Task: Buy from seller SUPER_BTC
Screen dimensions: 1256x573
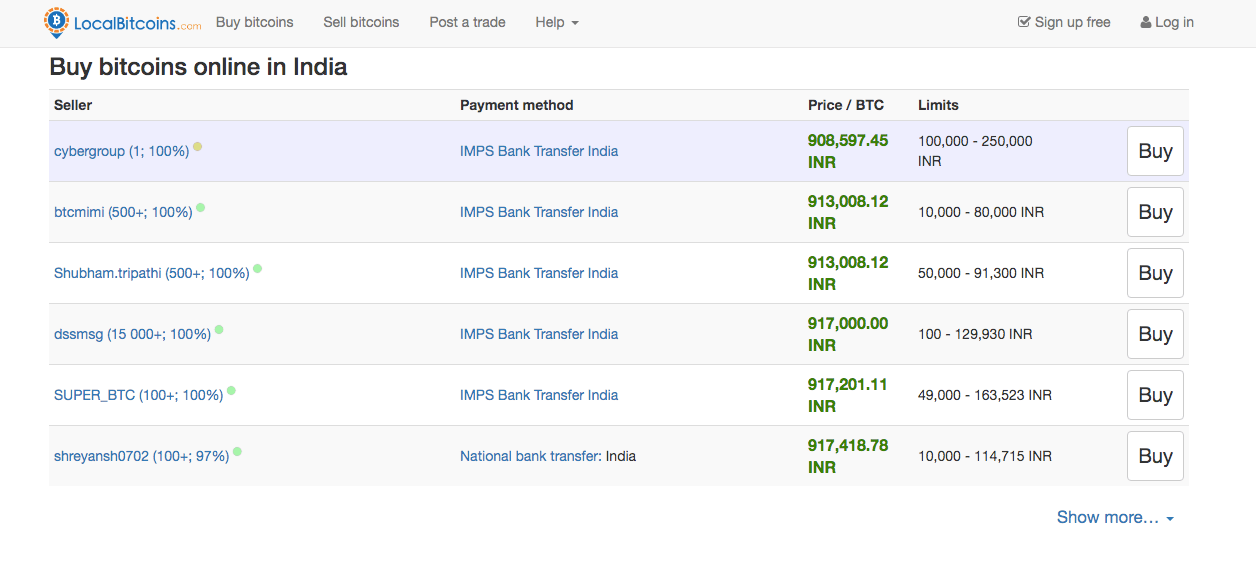Action: tap(1155, 395)
